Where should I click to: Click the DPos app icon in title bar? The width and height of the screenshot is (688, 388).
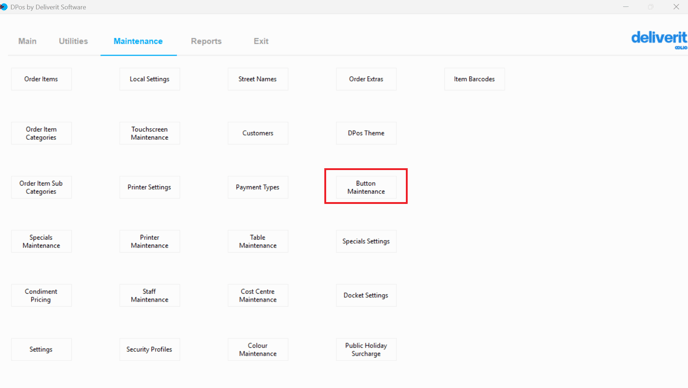tap(4, 7)
